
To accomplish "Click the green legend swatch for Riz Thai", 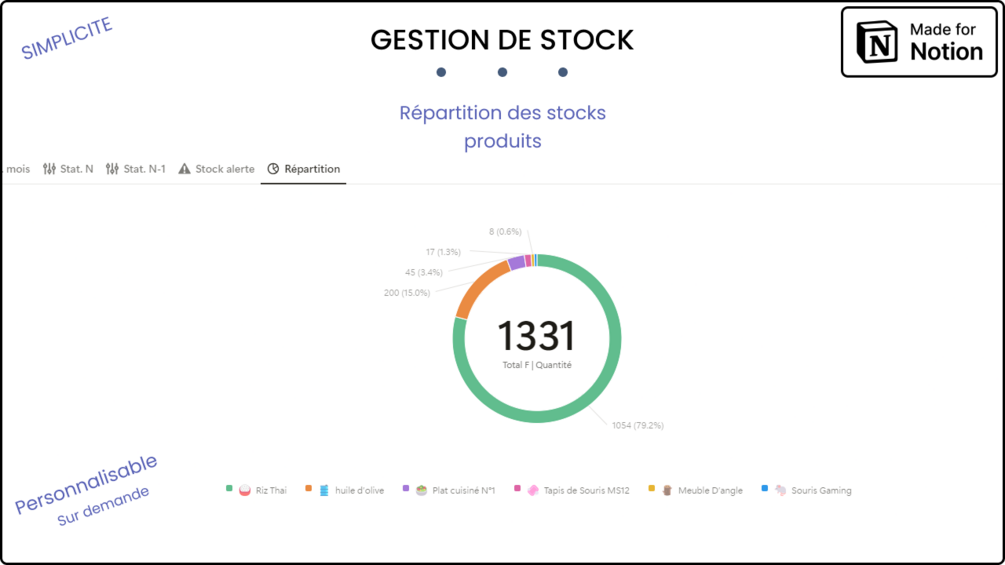I will point(229,488).
